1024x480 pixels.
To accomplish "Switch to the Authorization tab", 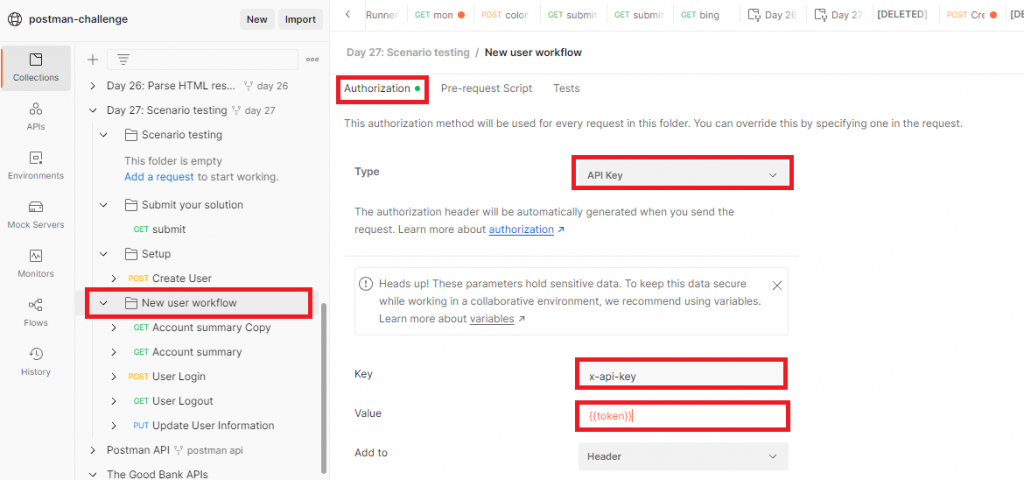I will tap(382, 88).
